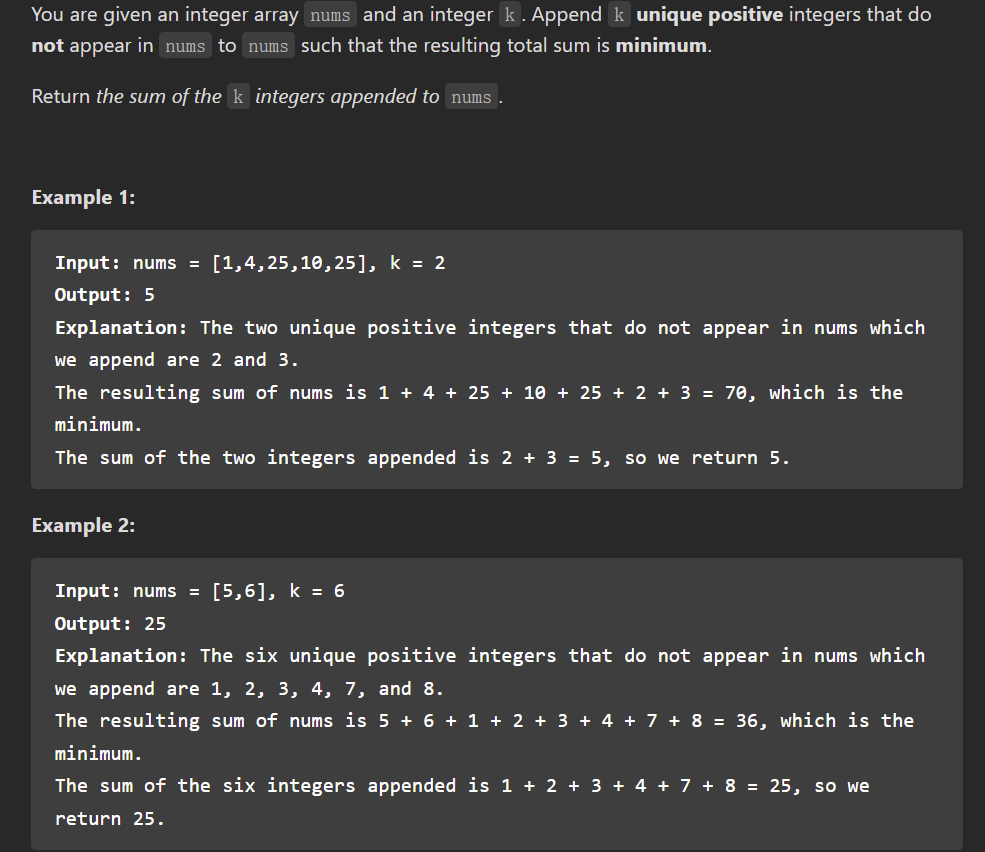Click the "k" chip before "unique positive"

click(x=619, y=14)
